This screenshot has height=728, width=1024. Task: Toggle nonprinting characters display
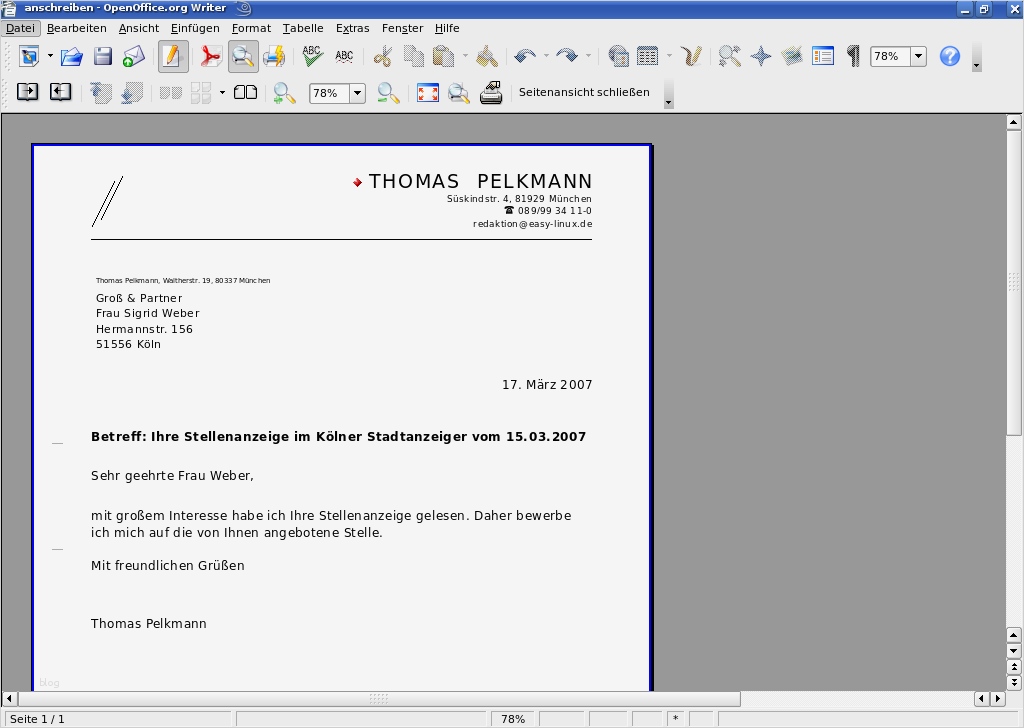[851, 57]
